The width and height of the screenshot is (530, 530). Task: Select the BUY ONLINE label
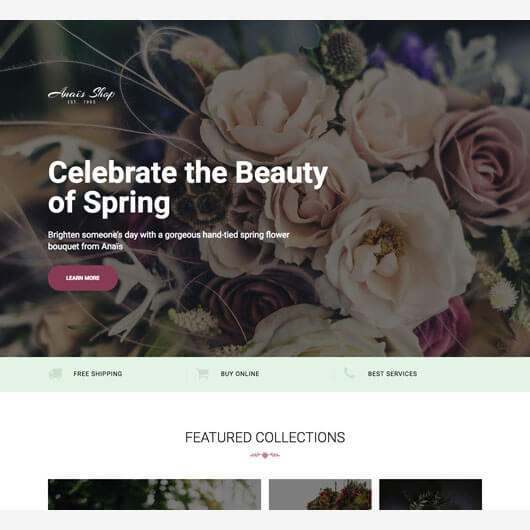coord(240,374)
